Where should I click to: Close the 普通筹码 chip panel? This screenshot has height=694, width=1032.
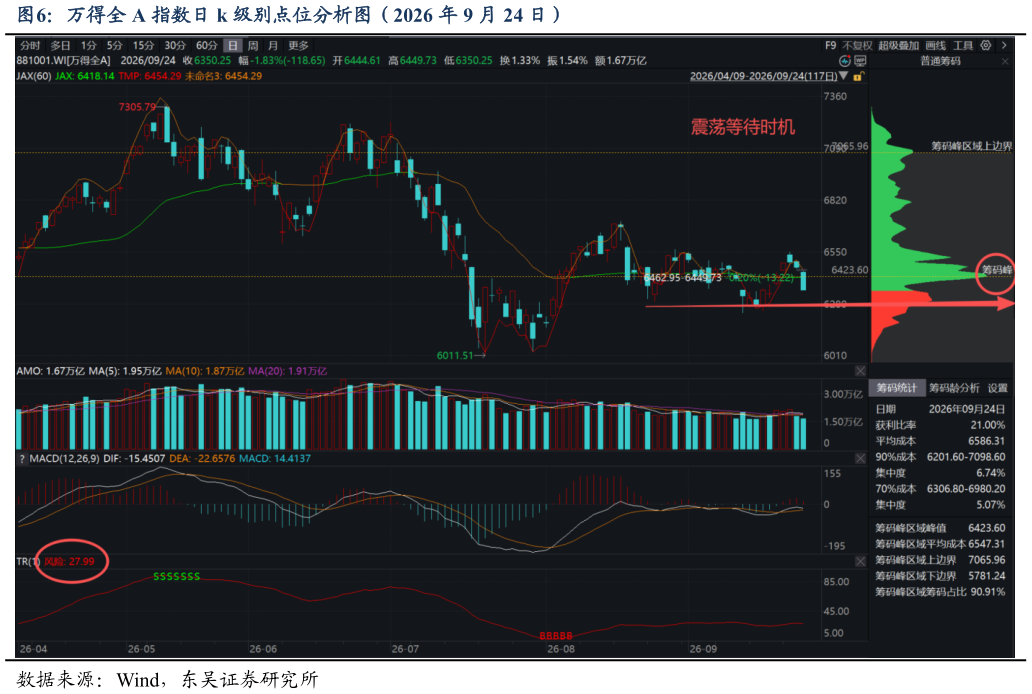pos(1005,61)
